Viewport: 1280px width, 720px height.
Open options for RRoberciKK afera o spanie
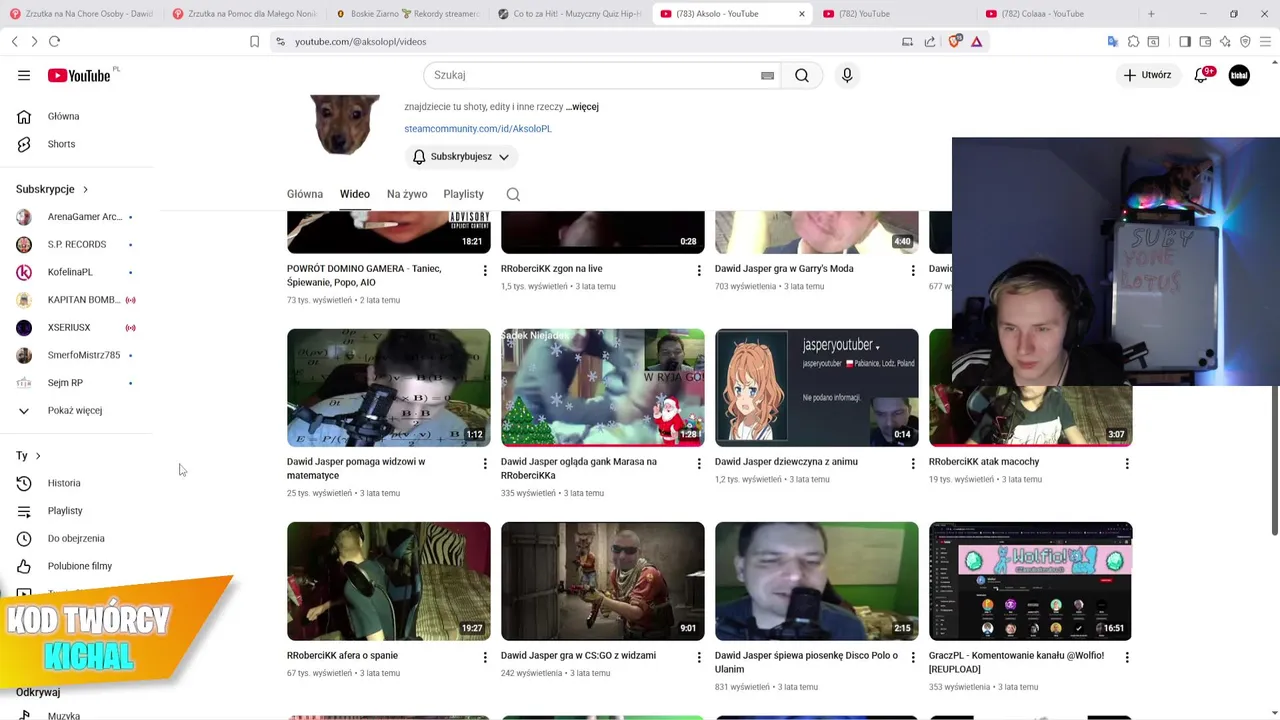(485, 657)
